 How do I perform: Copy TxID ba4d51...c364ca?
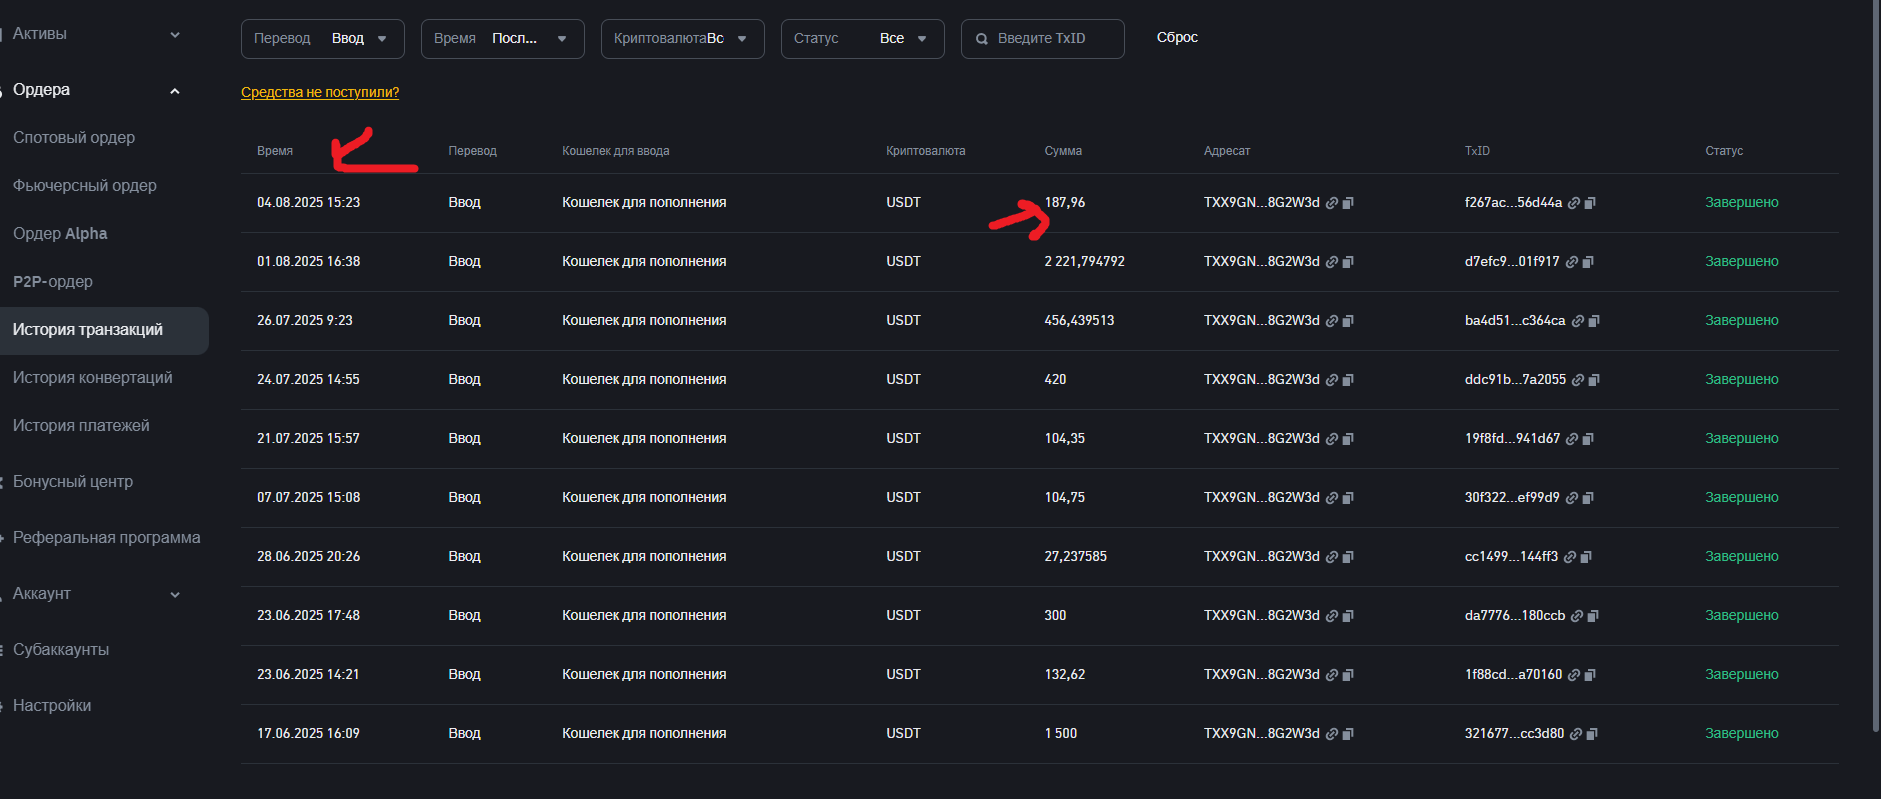[1594, 321]
